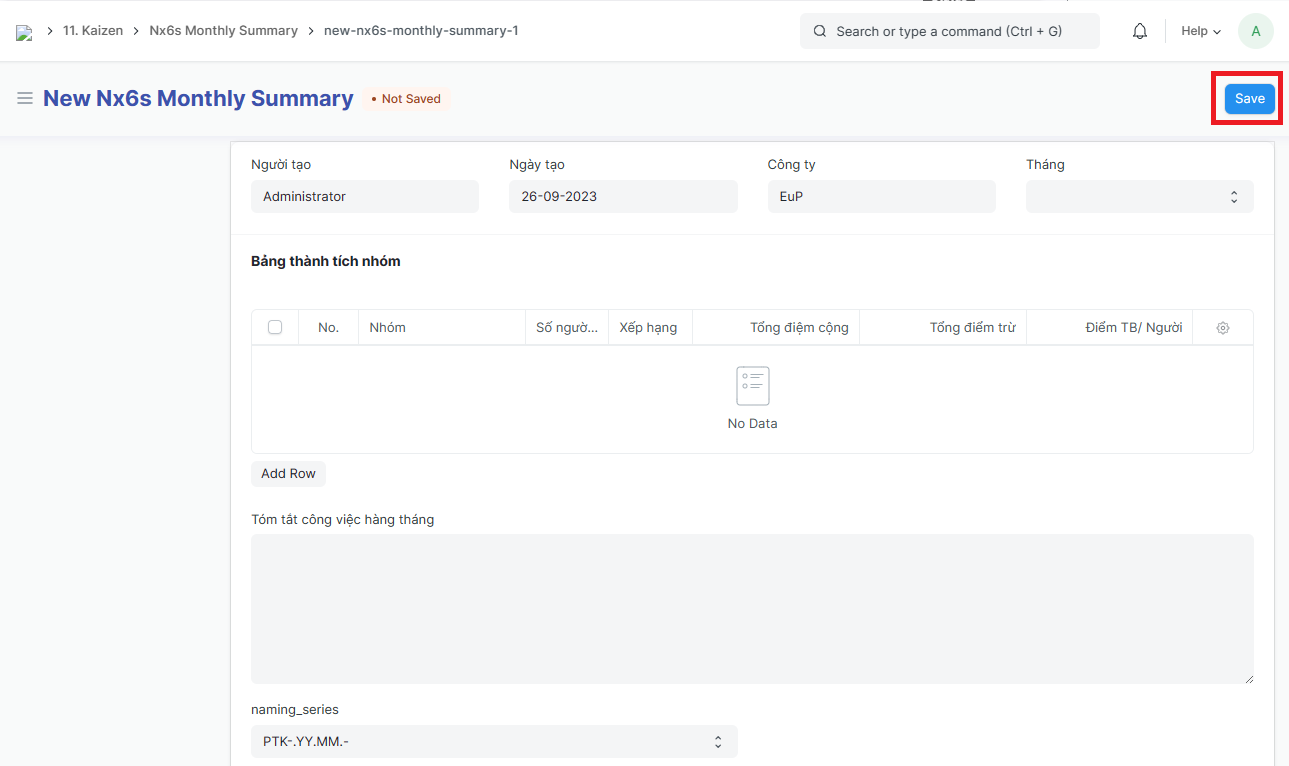Check the select-all rows checkbox
This screenshot has width=1289, height=766.
[x=275, y=327]
